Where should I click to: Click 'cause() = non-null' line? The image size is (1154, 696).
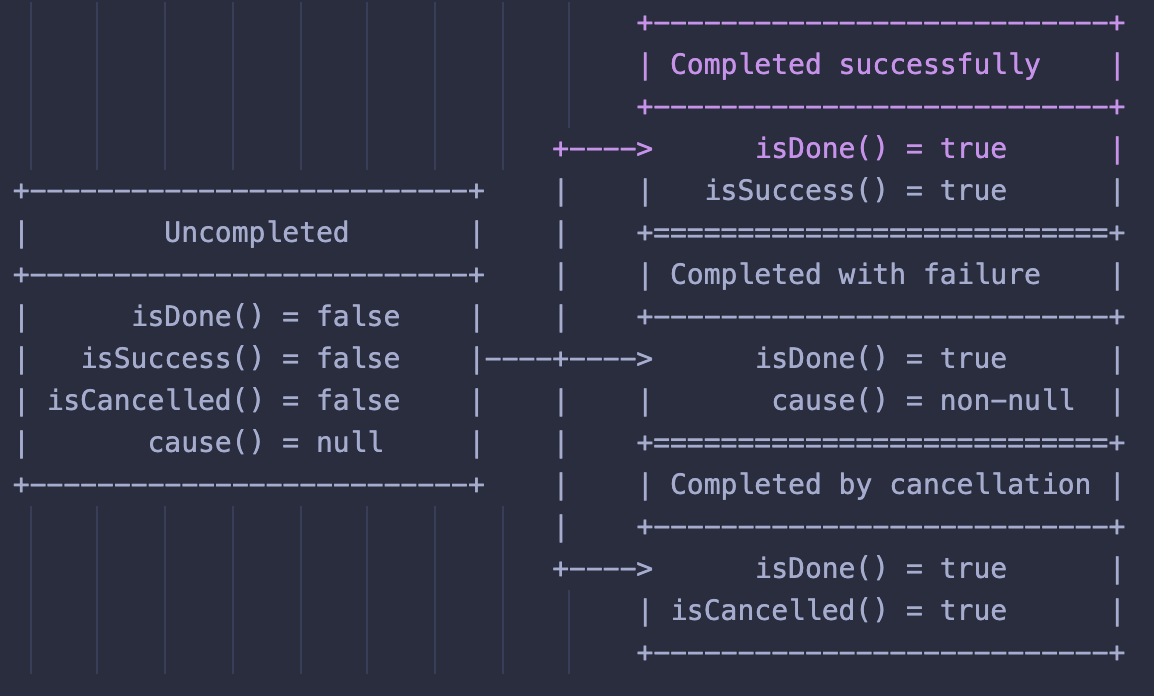(x=923, y=401)
